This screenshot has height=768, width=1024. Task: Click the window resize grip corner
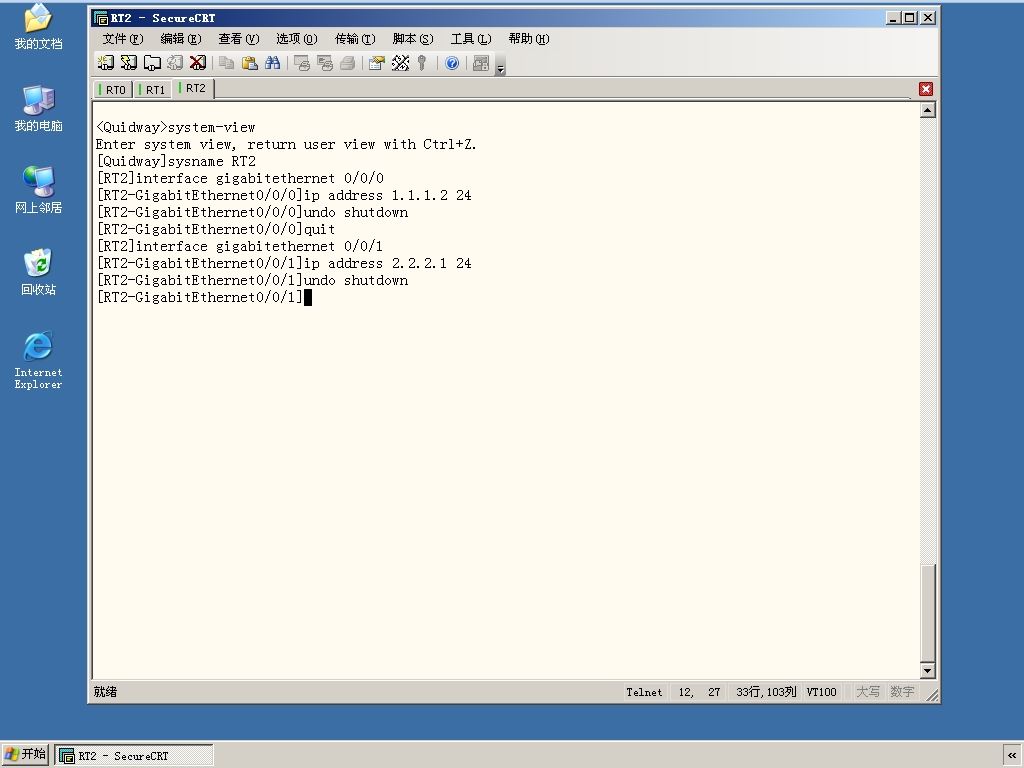pyautogui.click(x=931, y=696)
